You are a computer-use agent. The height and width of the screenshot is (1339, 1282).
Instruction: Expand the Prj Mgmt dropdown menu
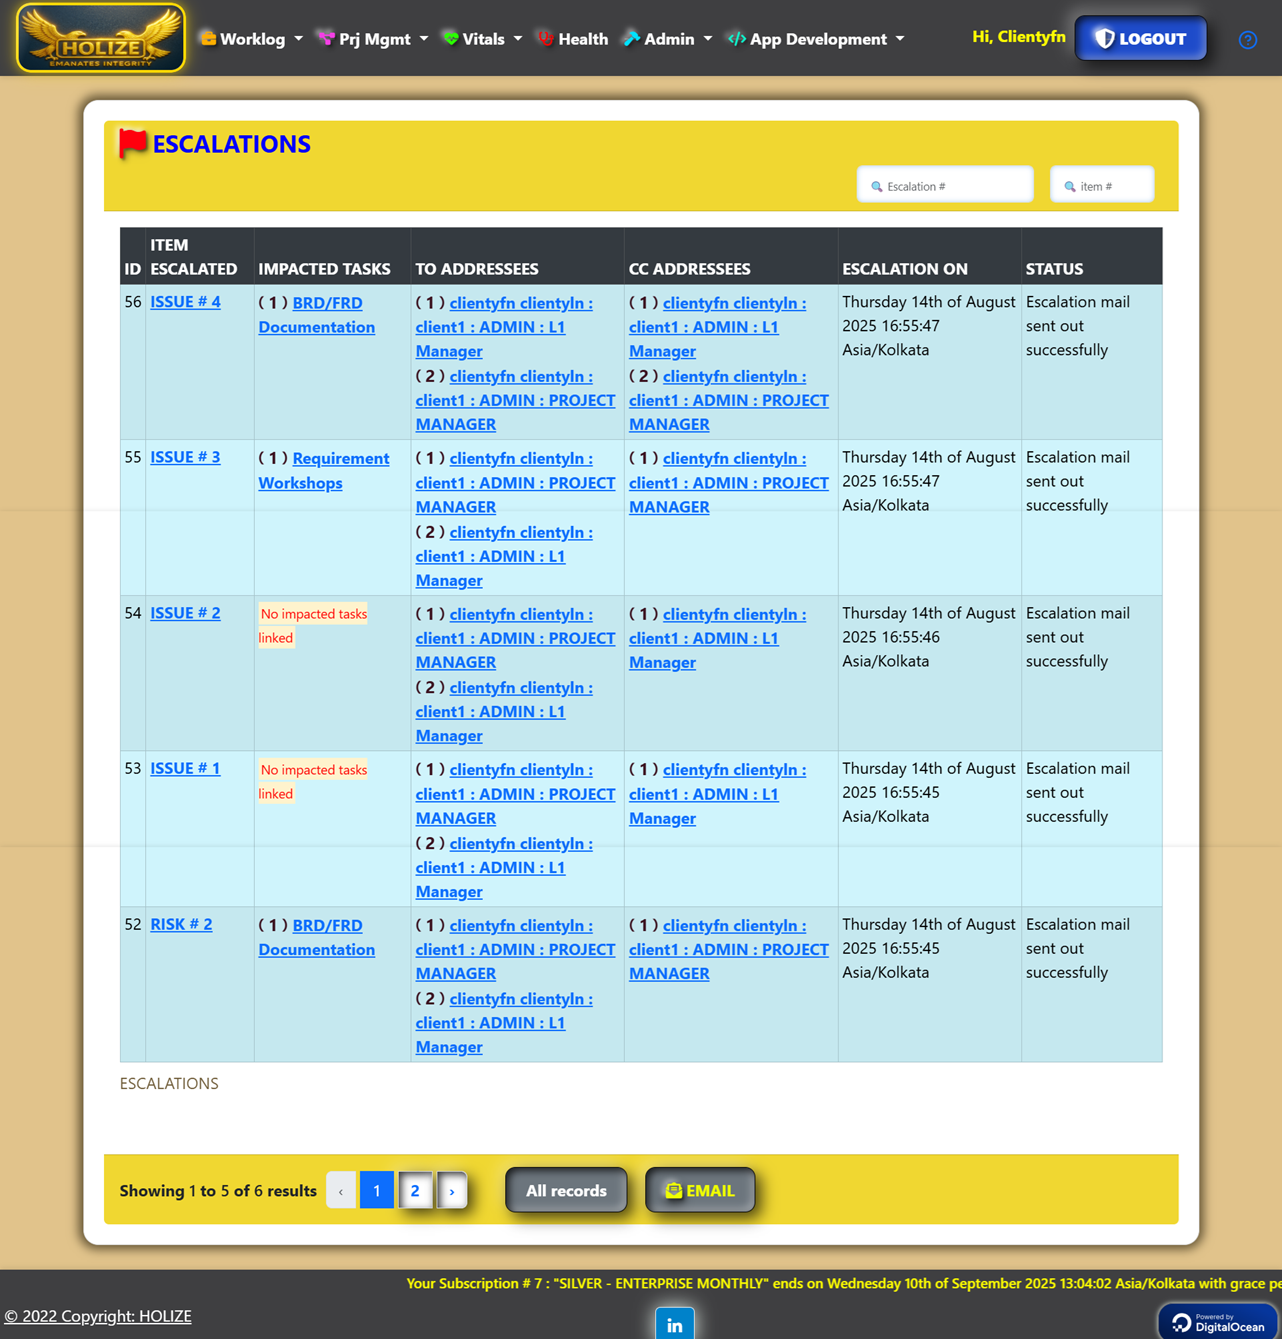(x=373, y=39)
